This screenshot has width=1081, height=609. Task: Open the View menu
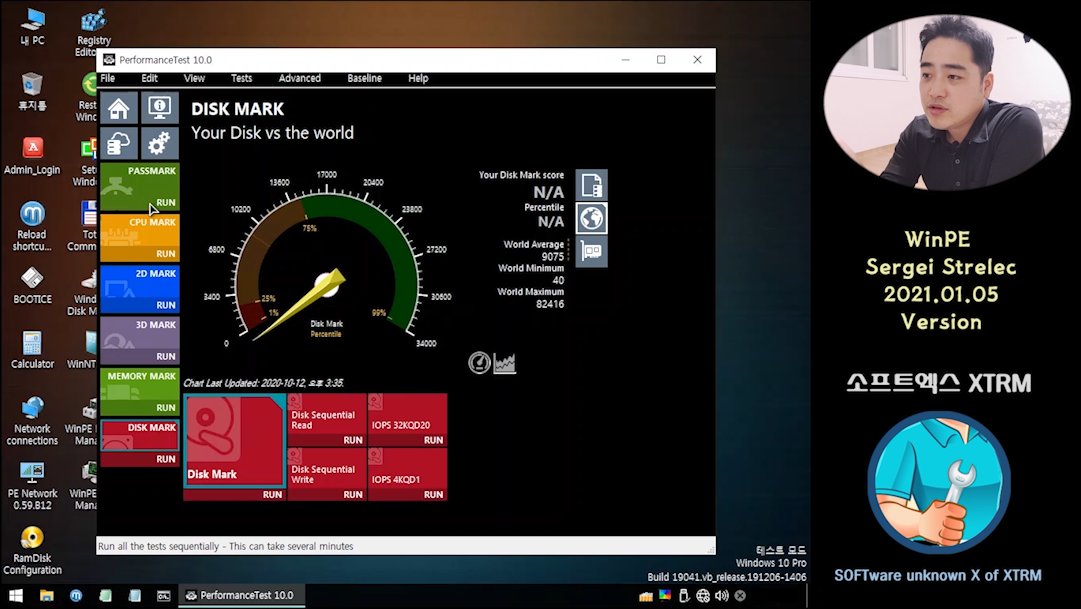point(194,78)
